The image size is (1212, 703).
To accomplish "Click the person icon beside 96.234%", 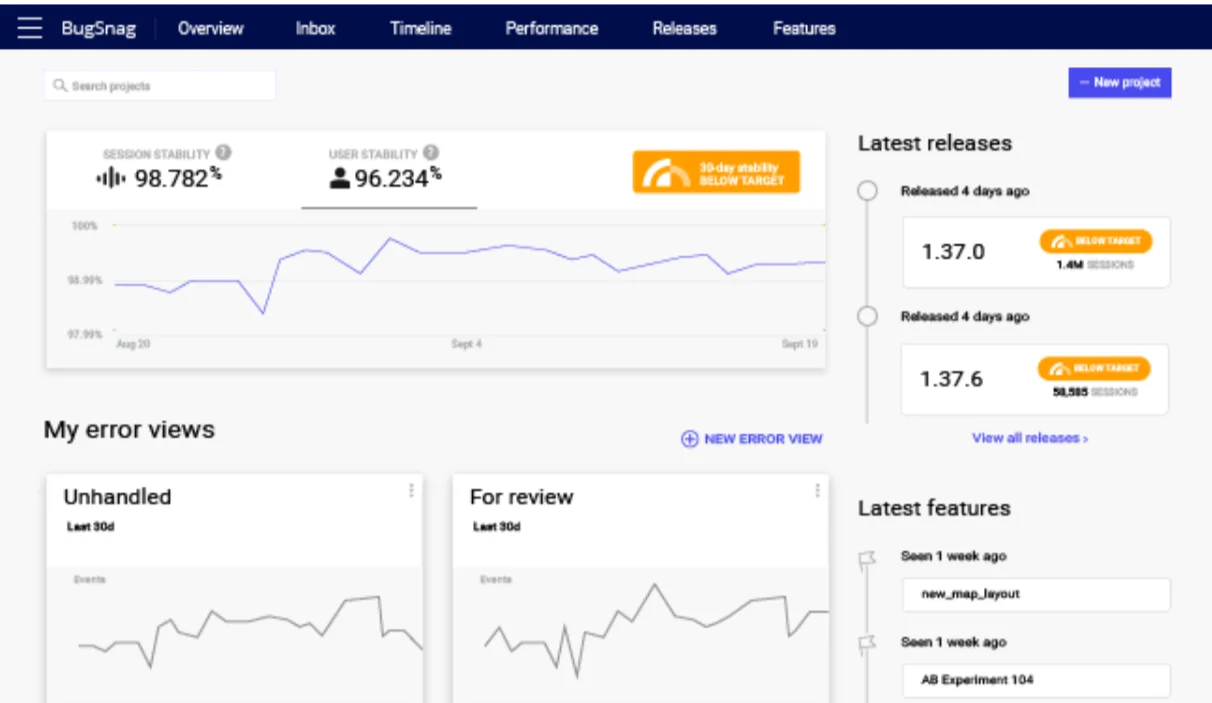I will pyautogui.click(x=340, y=176).
